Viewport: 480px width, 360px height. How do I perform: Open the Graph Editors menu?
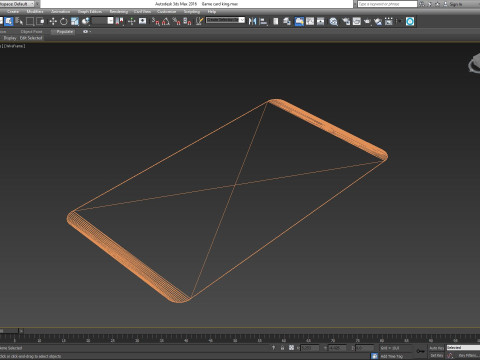coord(90,12)
